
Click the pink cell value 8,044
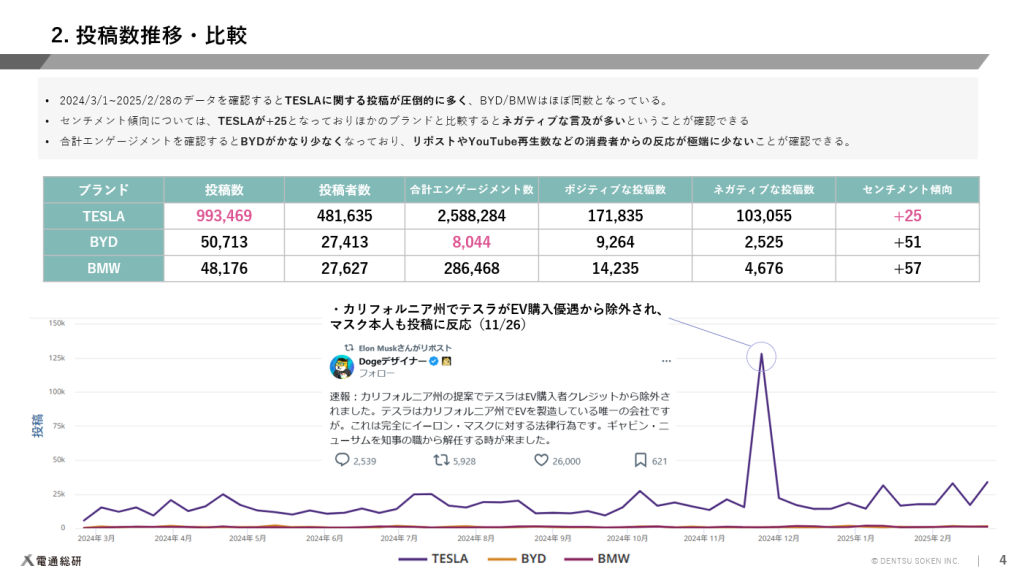472,242
